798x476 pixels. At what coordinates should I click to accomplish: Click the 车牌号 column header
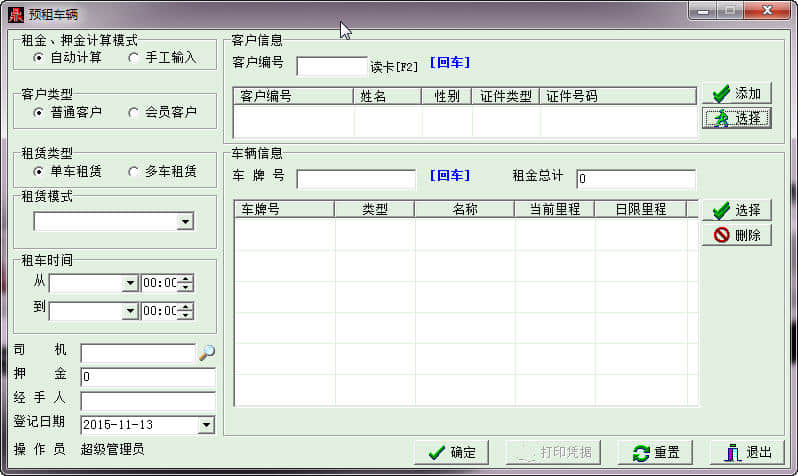(284, 209)
